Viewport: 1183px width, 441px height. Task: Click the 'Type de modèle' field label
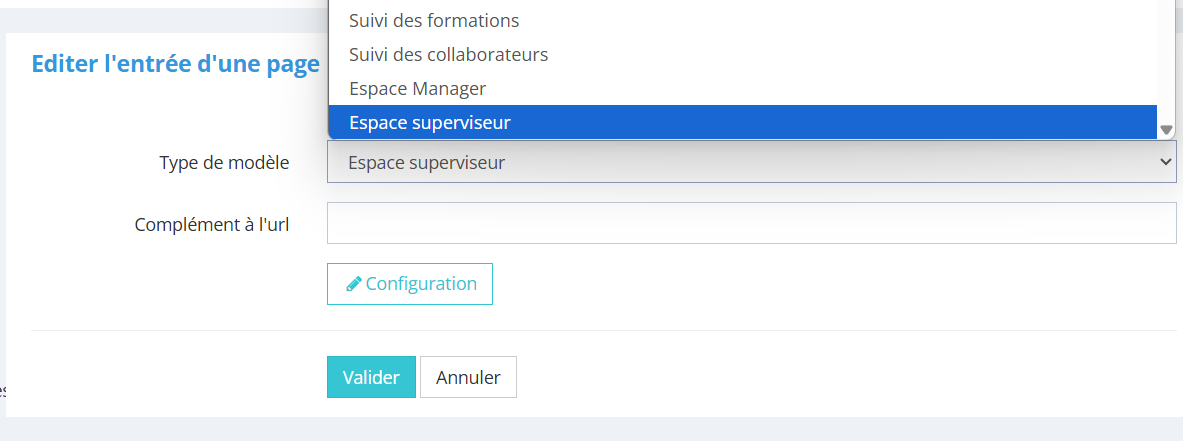(224, 162)
